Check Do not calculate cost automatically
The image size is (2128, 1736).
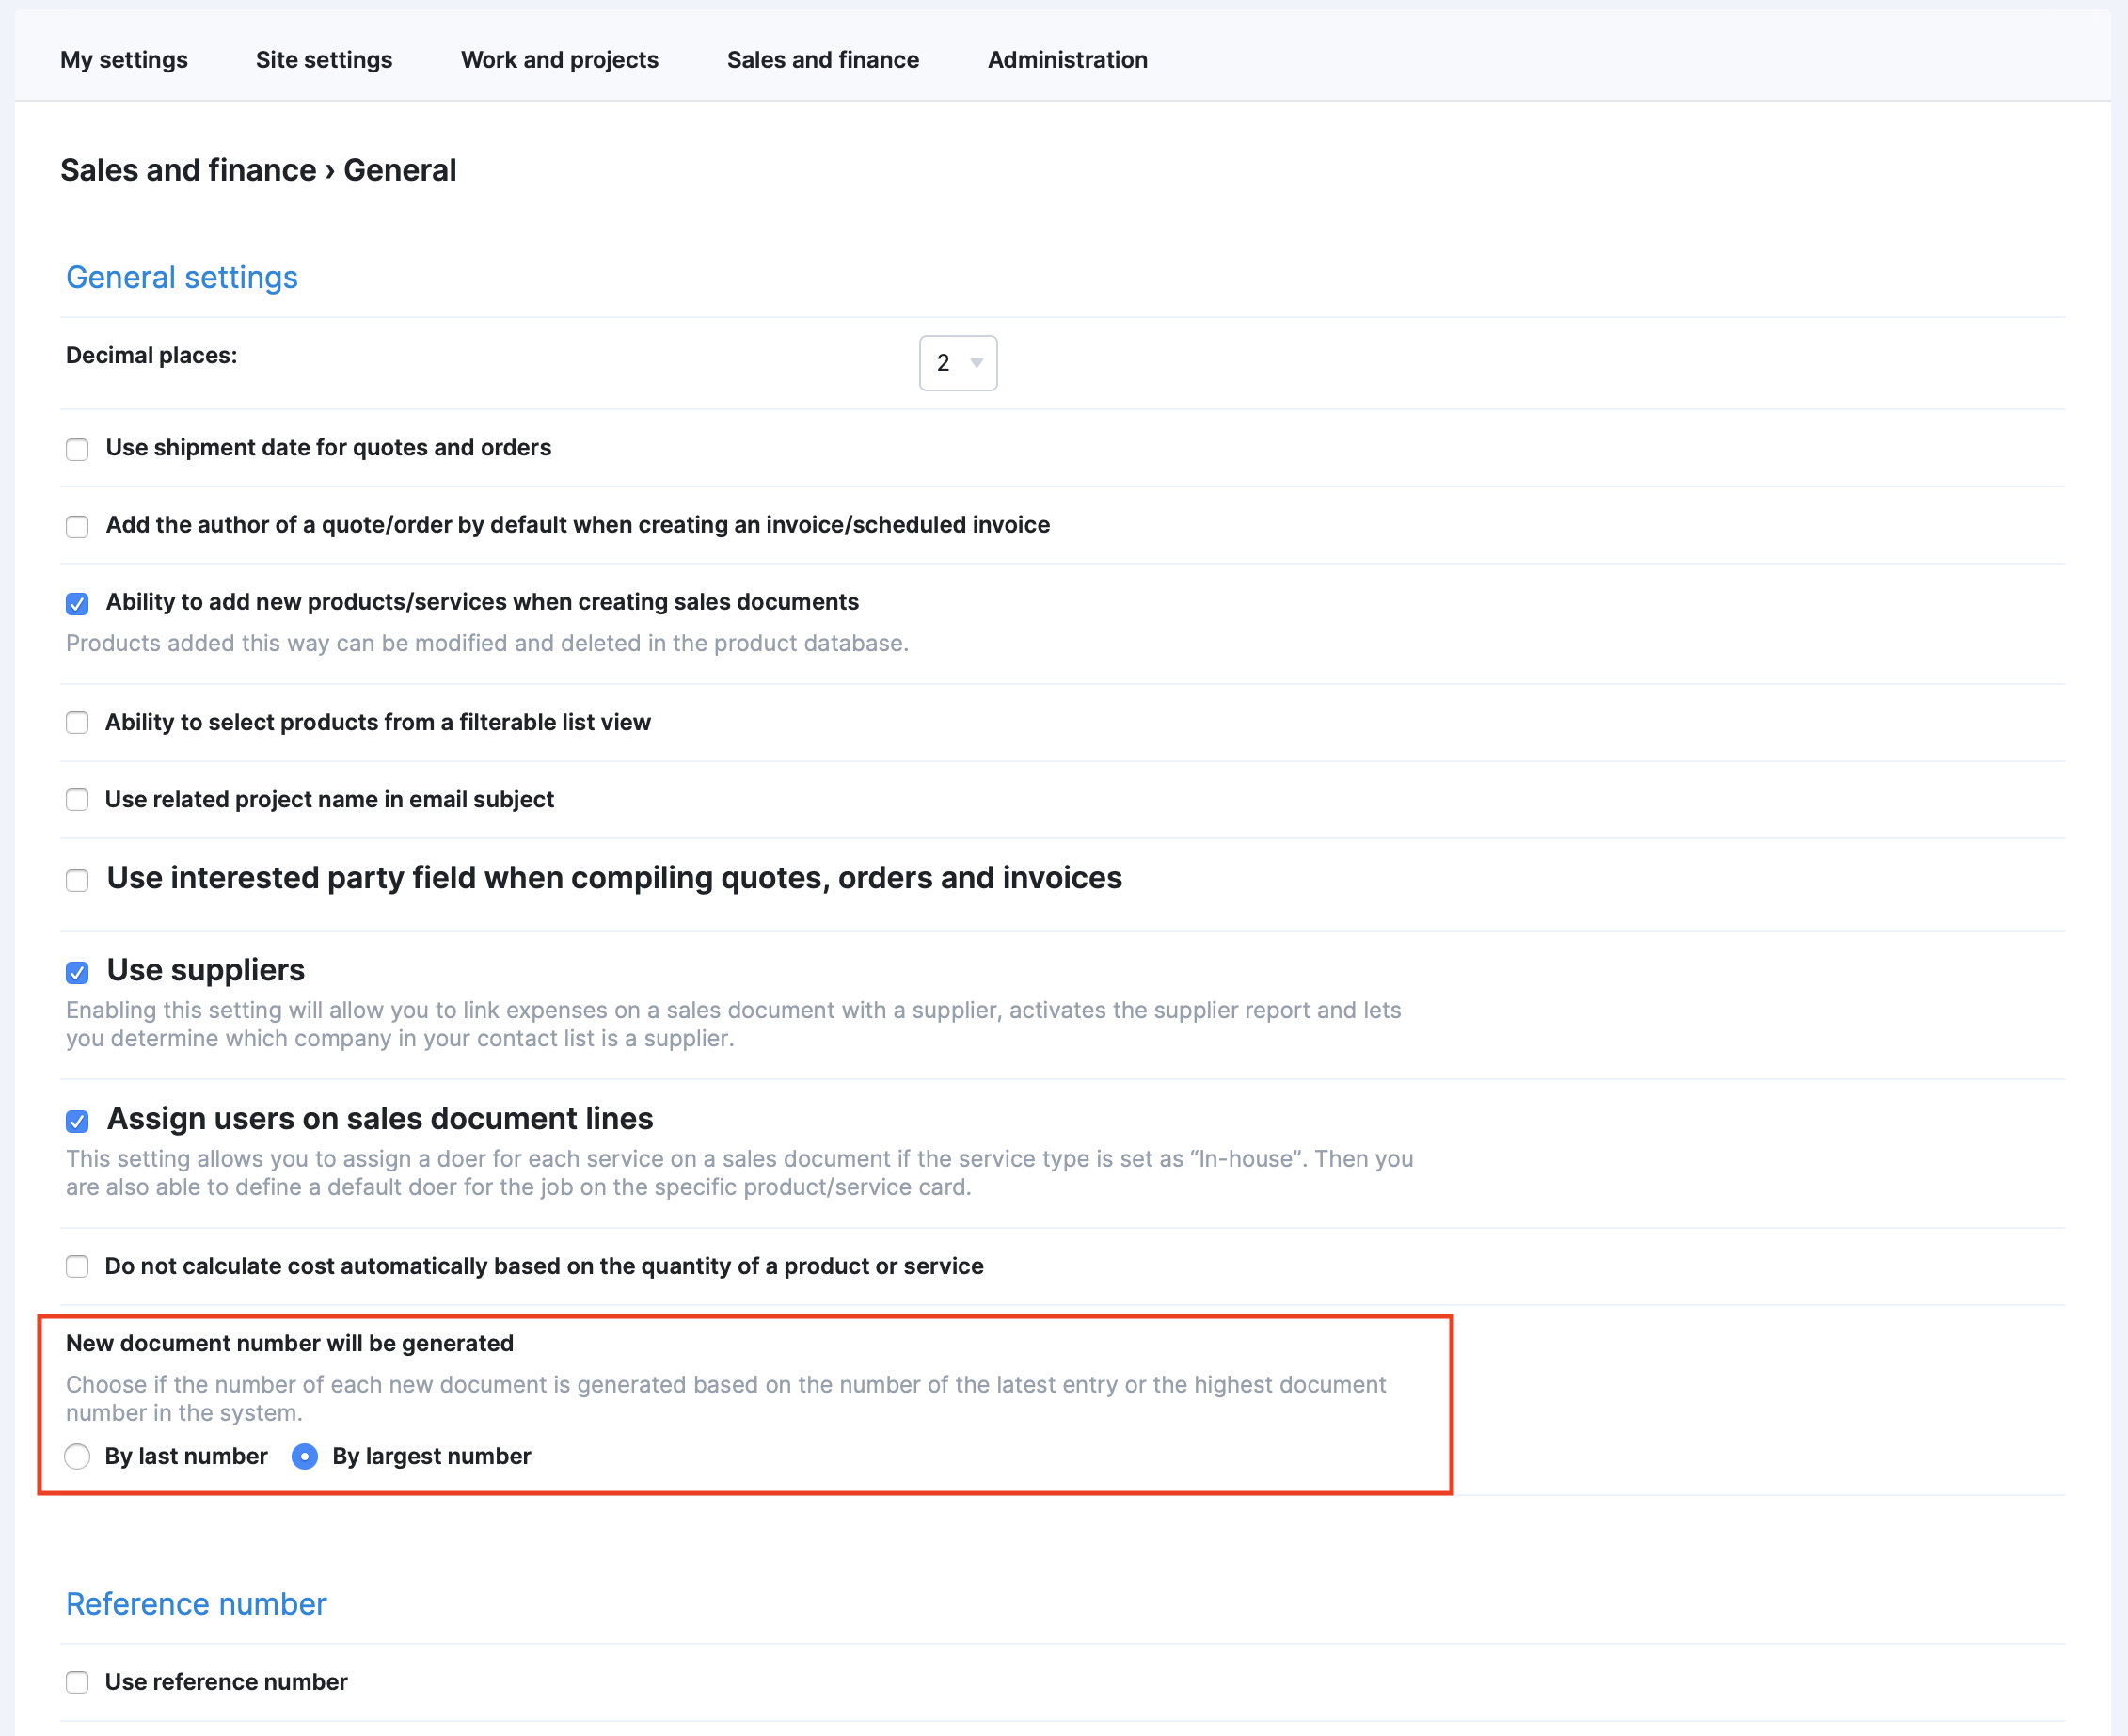(x=77, y=1266)
